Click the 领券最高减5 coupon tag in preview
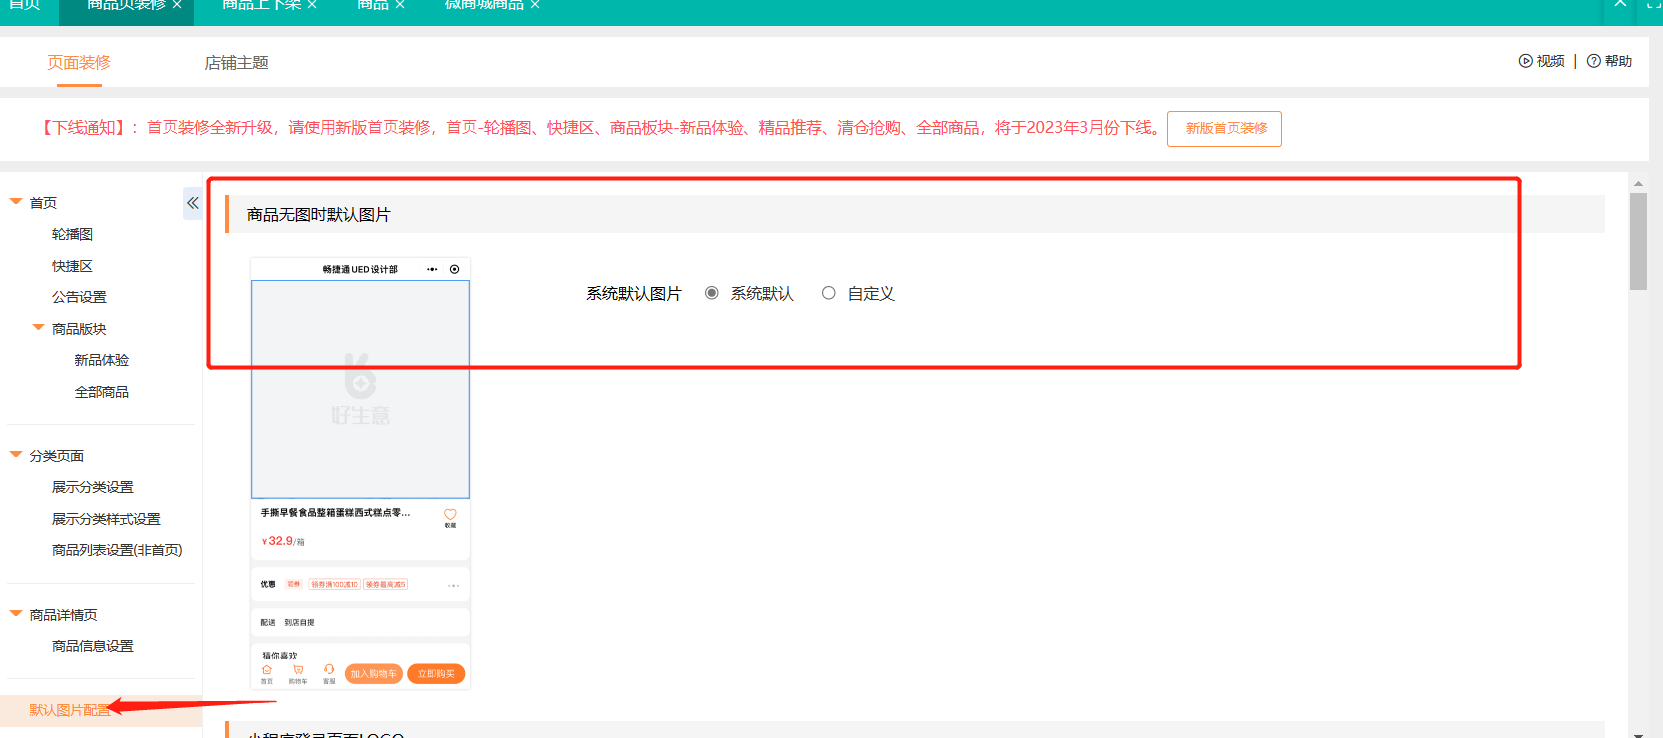 pos(386,585)
